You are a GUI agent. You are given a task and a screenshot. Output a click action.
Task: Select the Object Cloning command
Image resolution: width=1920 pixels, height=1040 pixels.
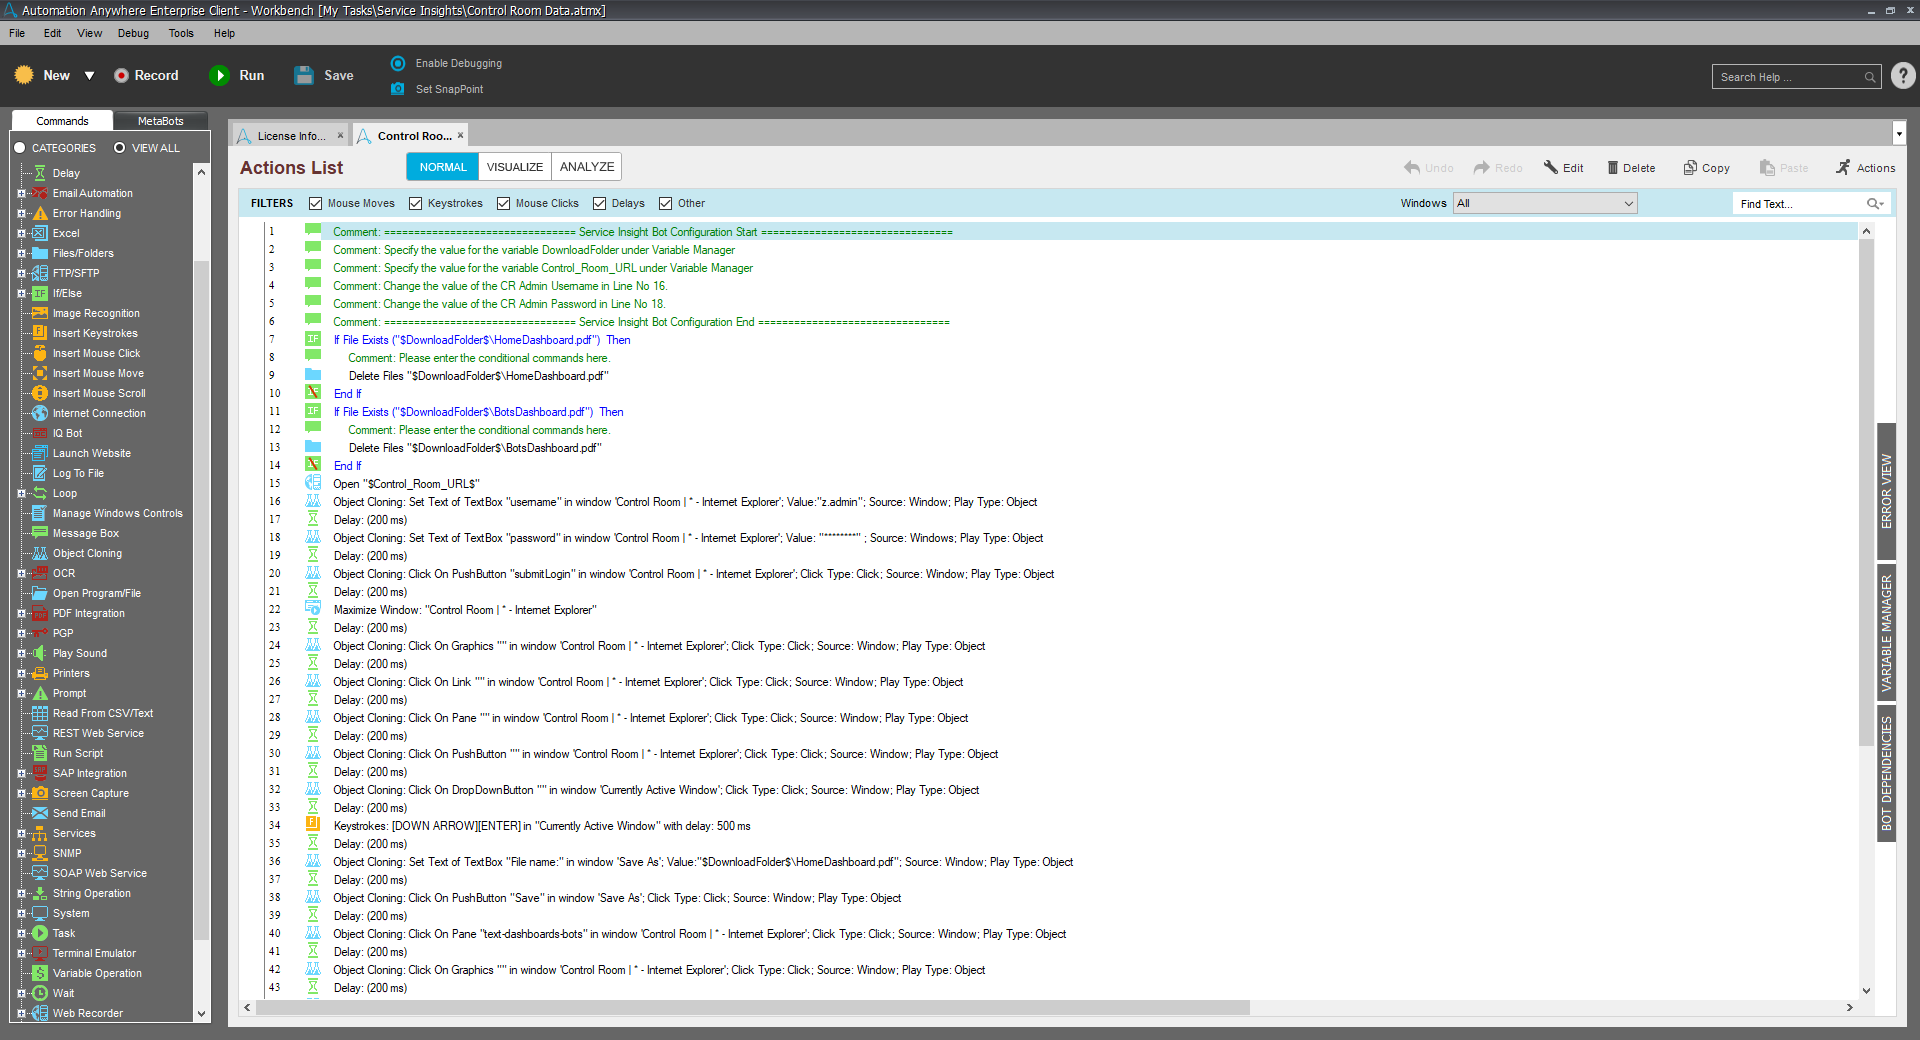pos(87,553)
